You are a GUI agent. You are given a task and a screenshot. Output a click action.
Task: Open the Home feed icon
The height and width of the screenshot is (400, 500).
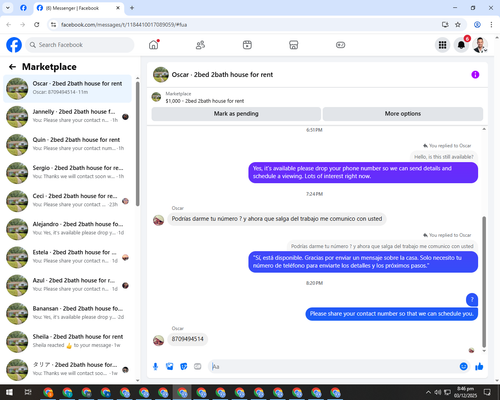pyautogui.click(x=154, y=45)
